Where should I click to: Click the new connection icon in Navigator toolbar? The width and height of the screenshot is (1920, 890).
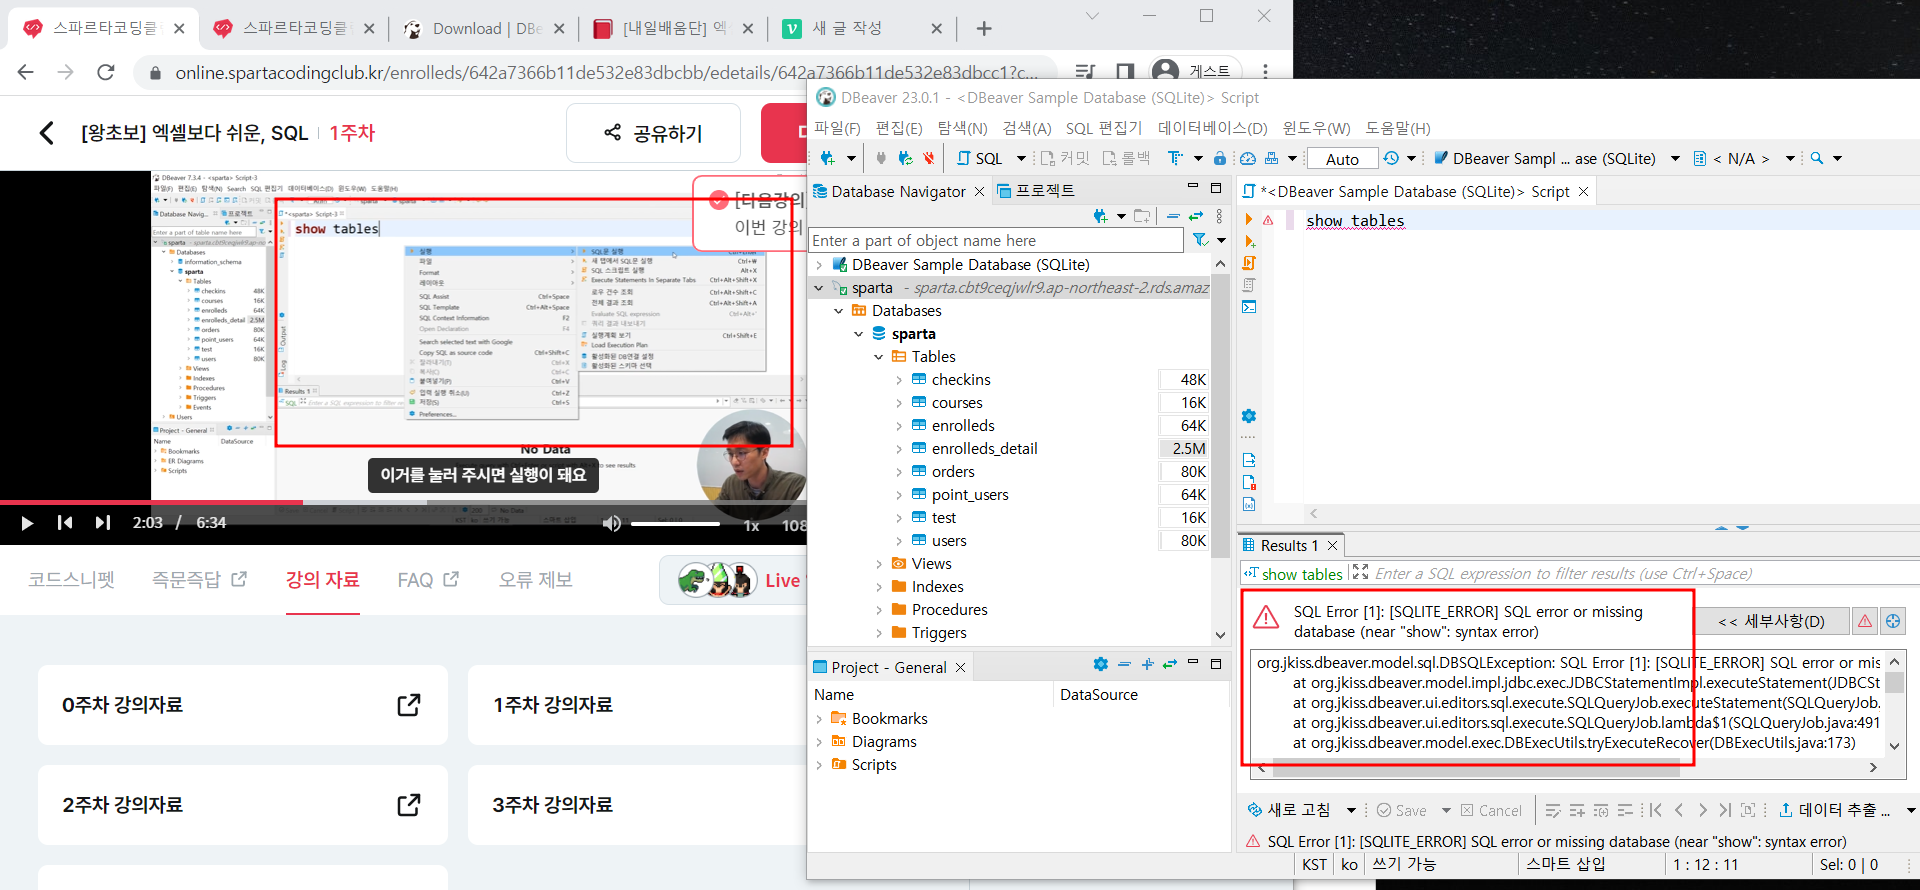pyautogui.click(x=1100, y=216)
